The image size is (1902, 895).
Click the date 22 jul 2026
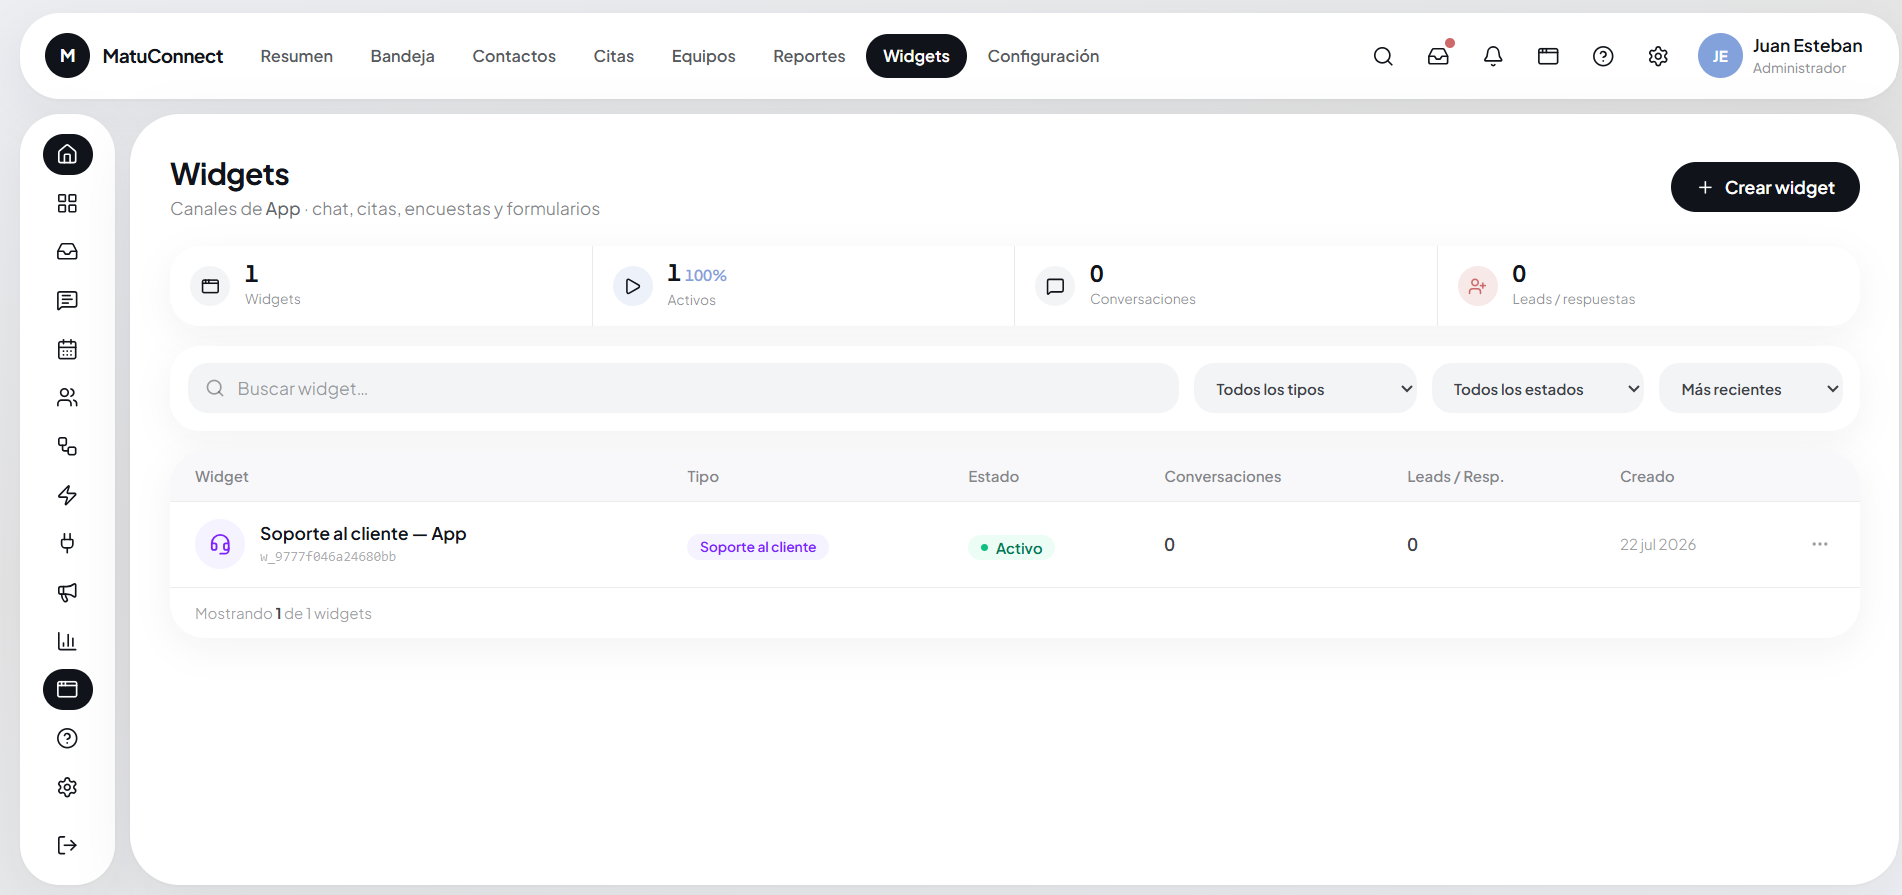tap(1658, 545)
